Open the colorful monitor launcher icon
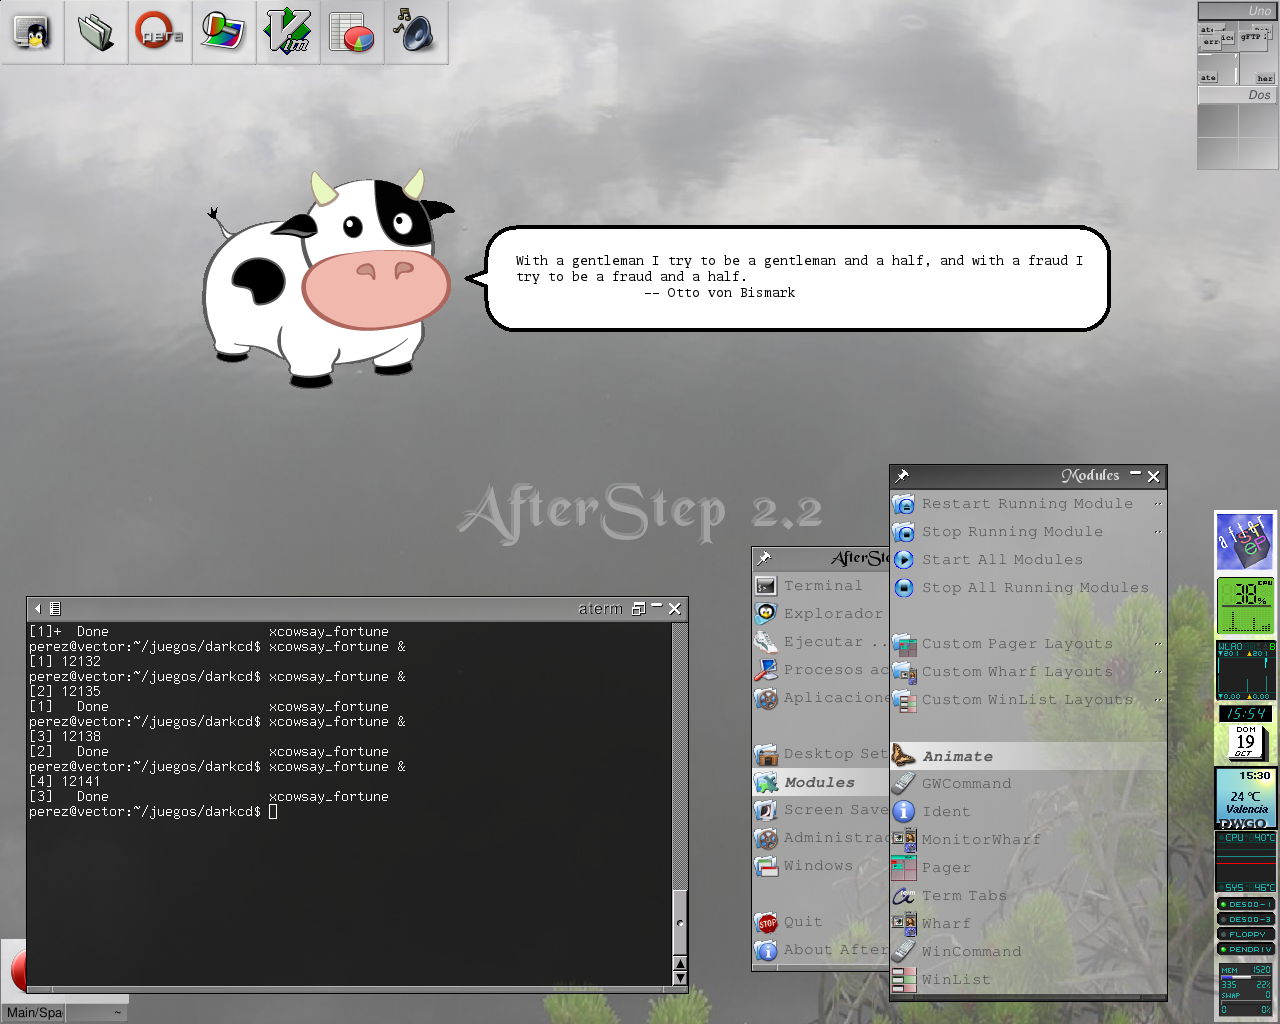The width and height of the screenshot is (1280, 1024). point(224,32)
